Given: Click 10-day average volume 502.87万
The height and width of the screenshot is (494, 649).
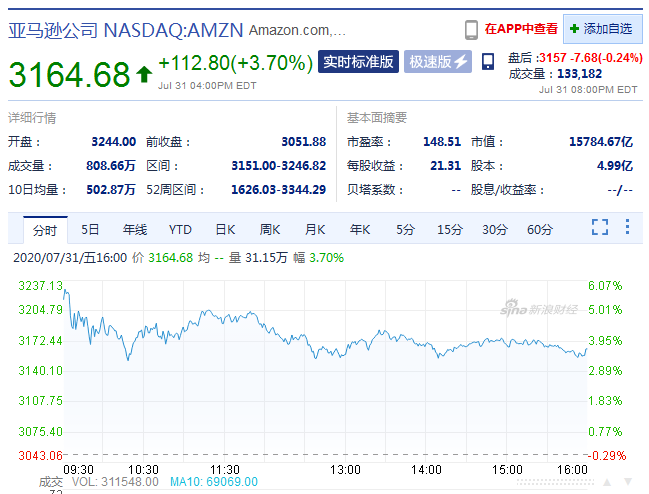Looking at the screenshot, I should point(111,190).
